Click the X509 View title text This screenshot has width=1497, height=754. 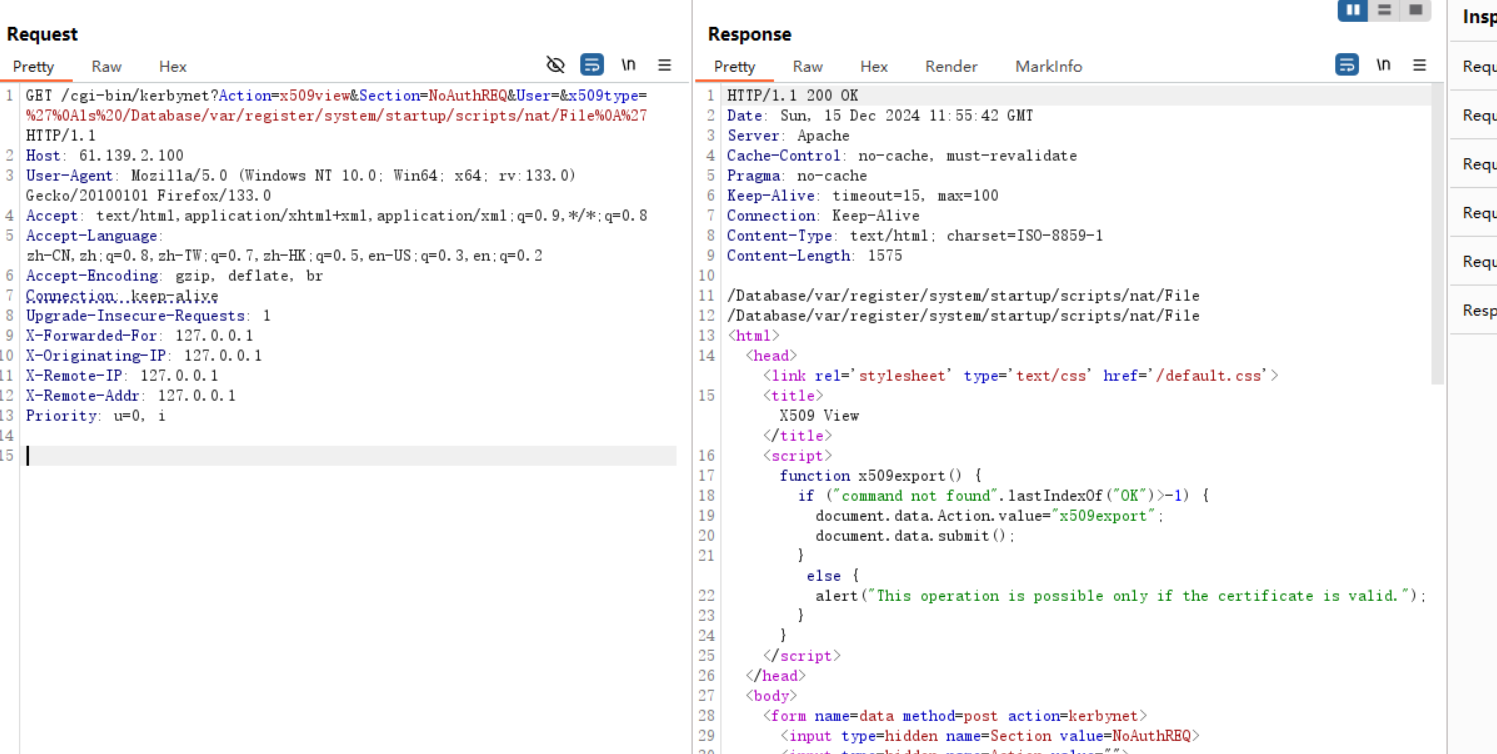tap(819, 416)
